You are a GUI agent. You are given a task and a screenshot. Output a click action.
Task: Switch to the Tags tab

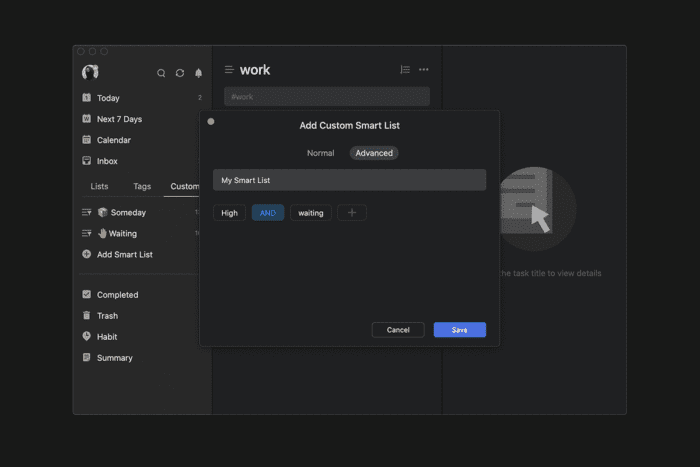142,186
